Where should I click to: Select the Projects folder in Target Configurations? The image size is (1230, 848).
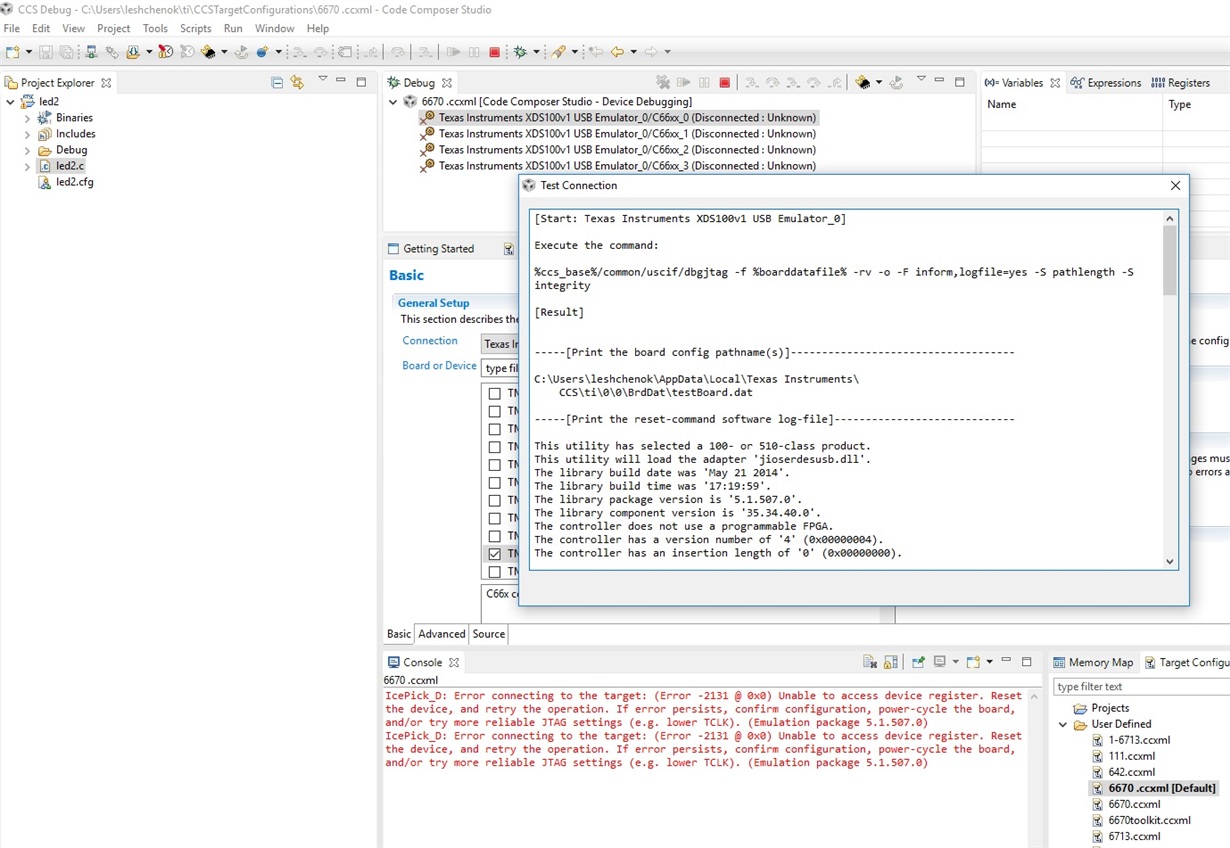click(x=1101, y=708)
